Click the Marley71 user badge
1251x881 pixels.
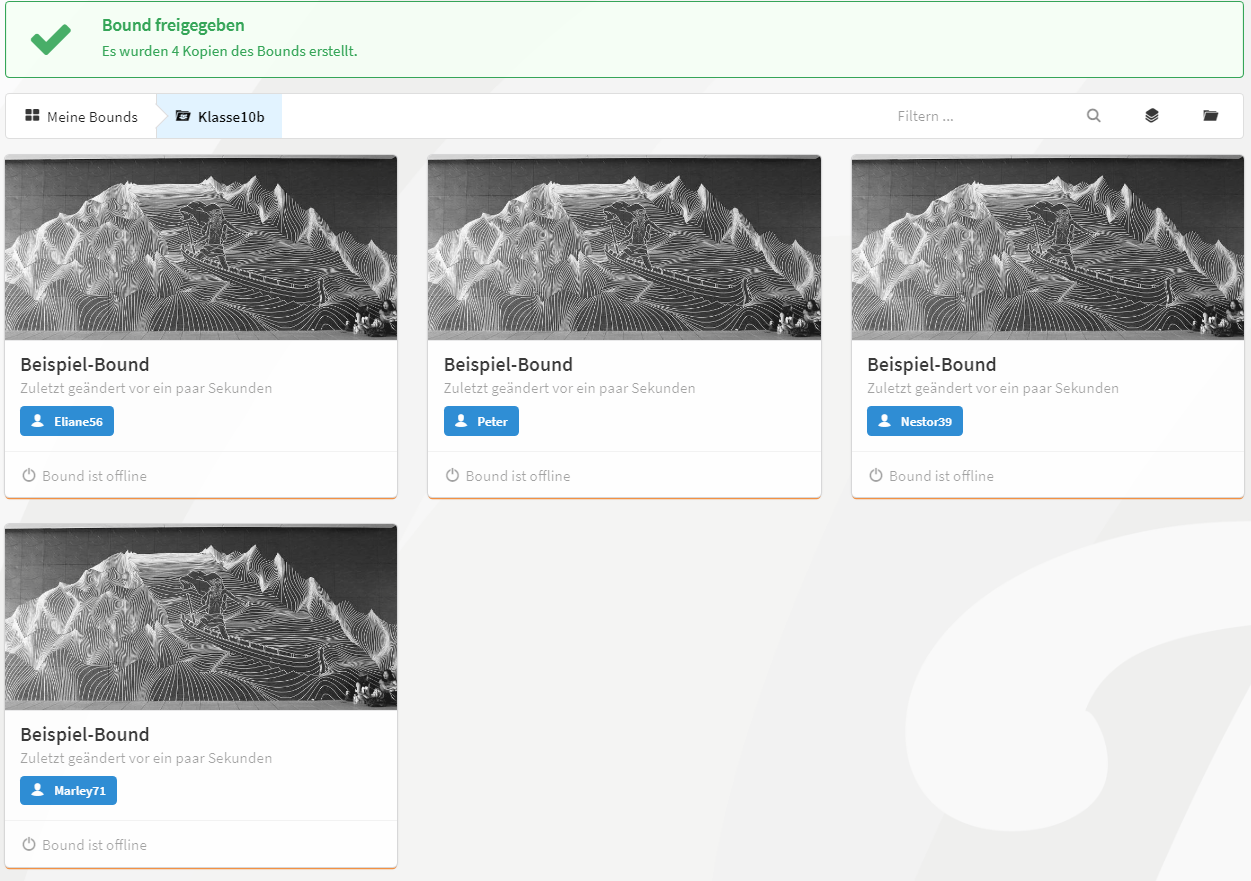[68, 790]
